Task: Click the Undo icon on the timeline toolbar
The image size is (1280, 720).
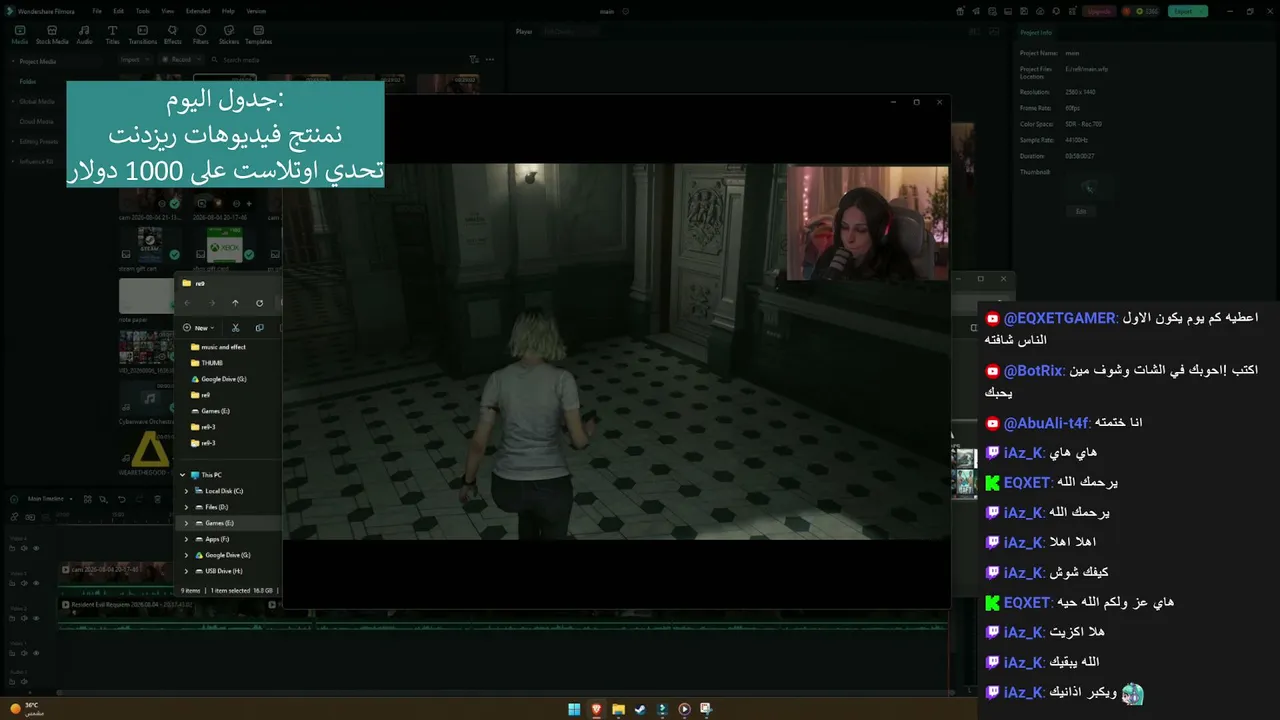Action: [122, 499]
